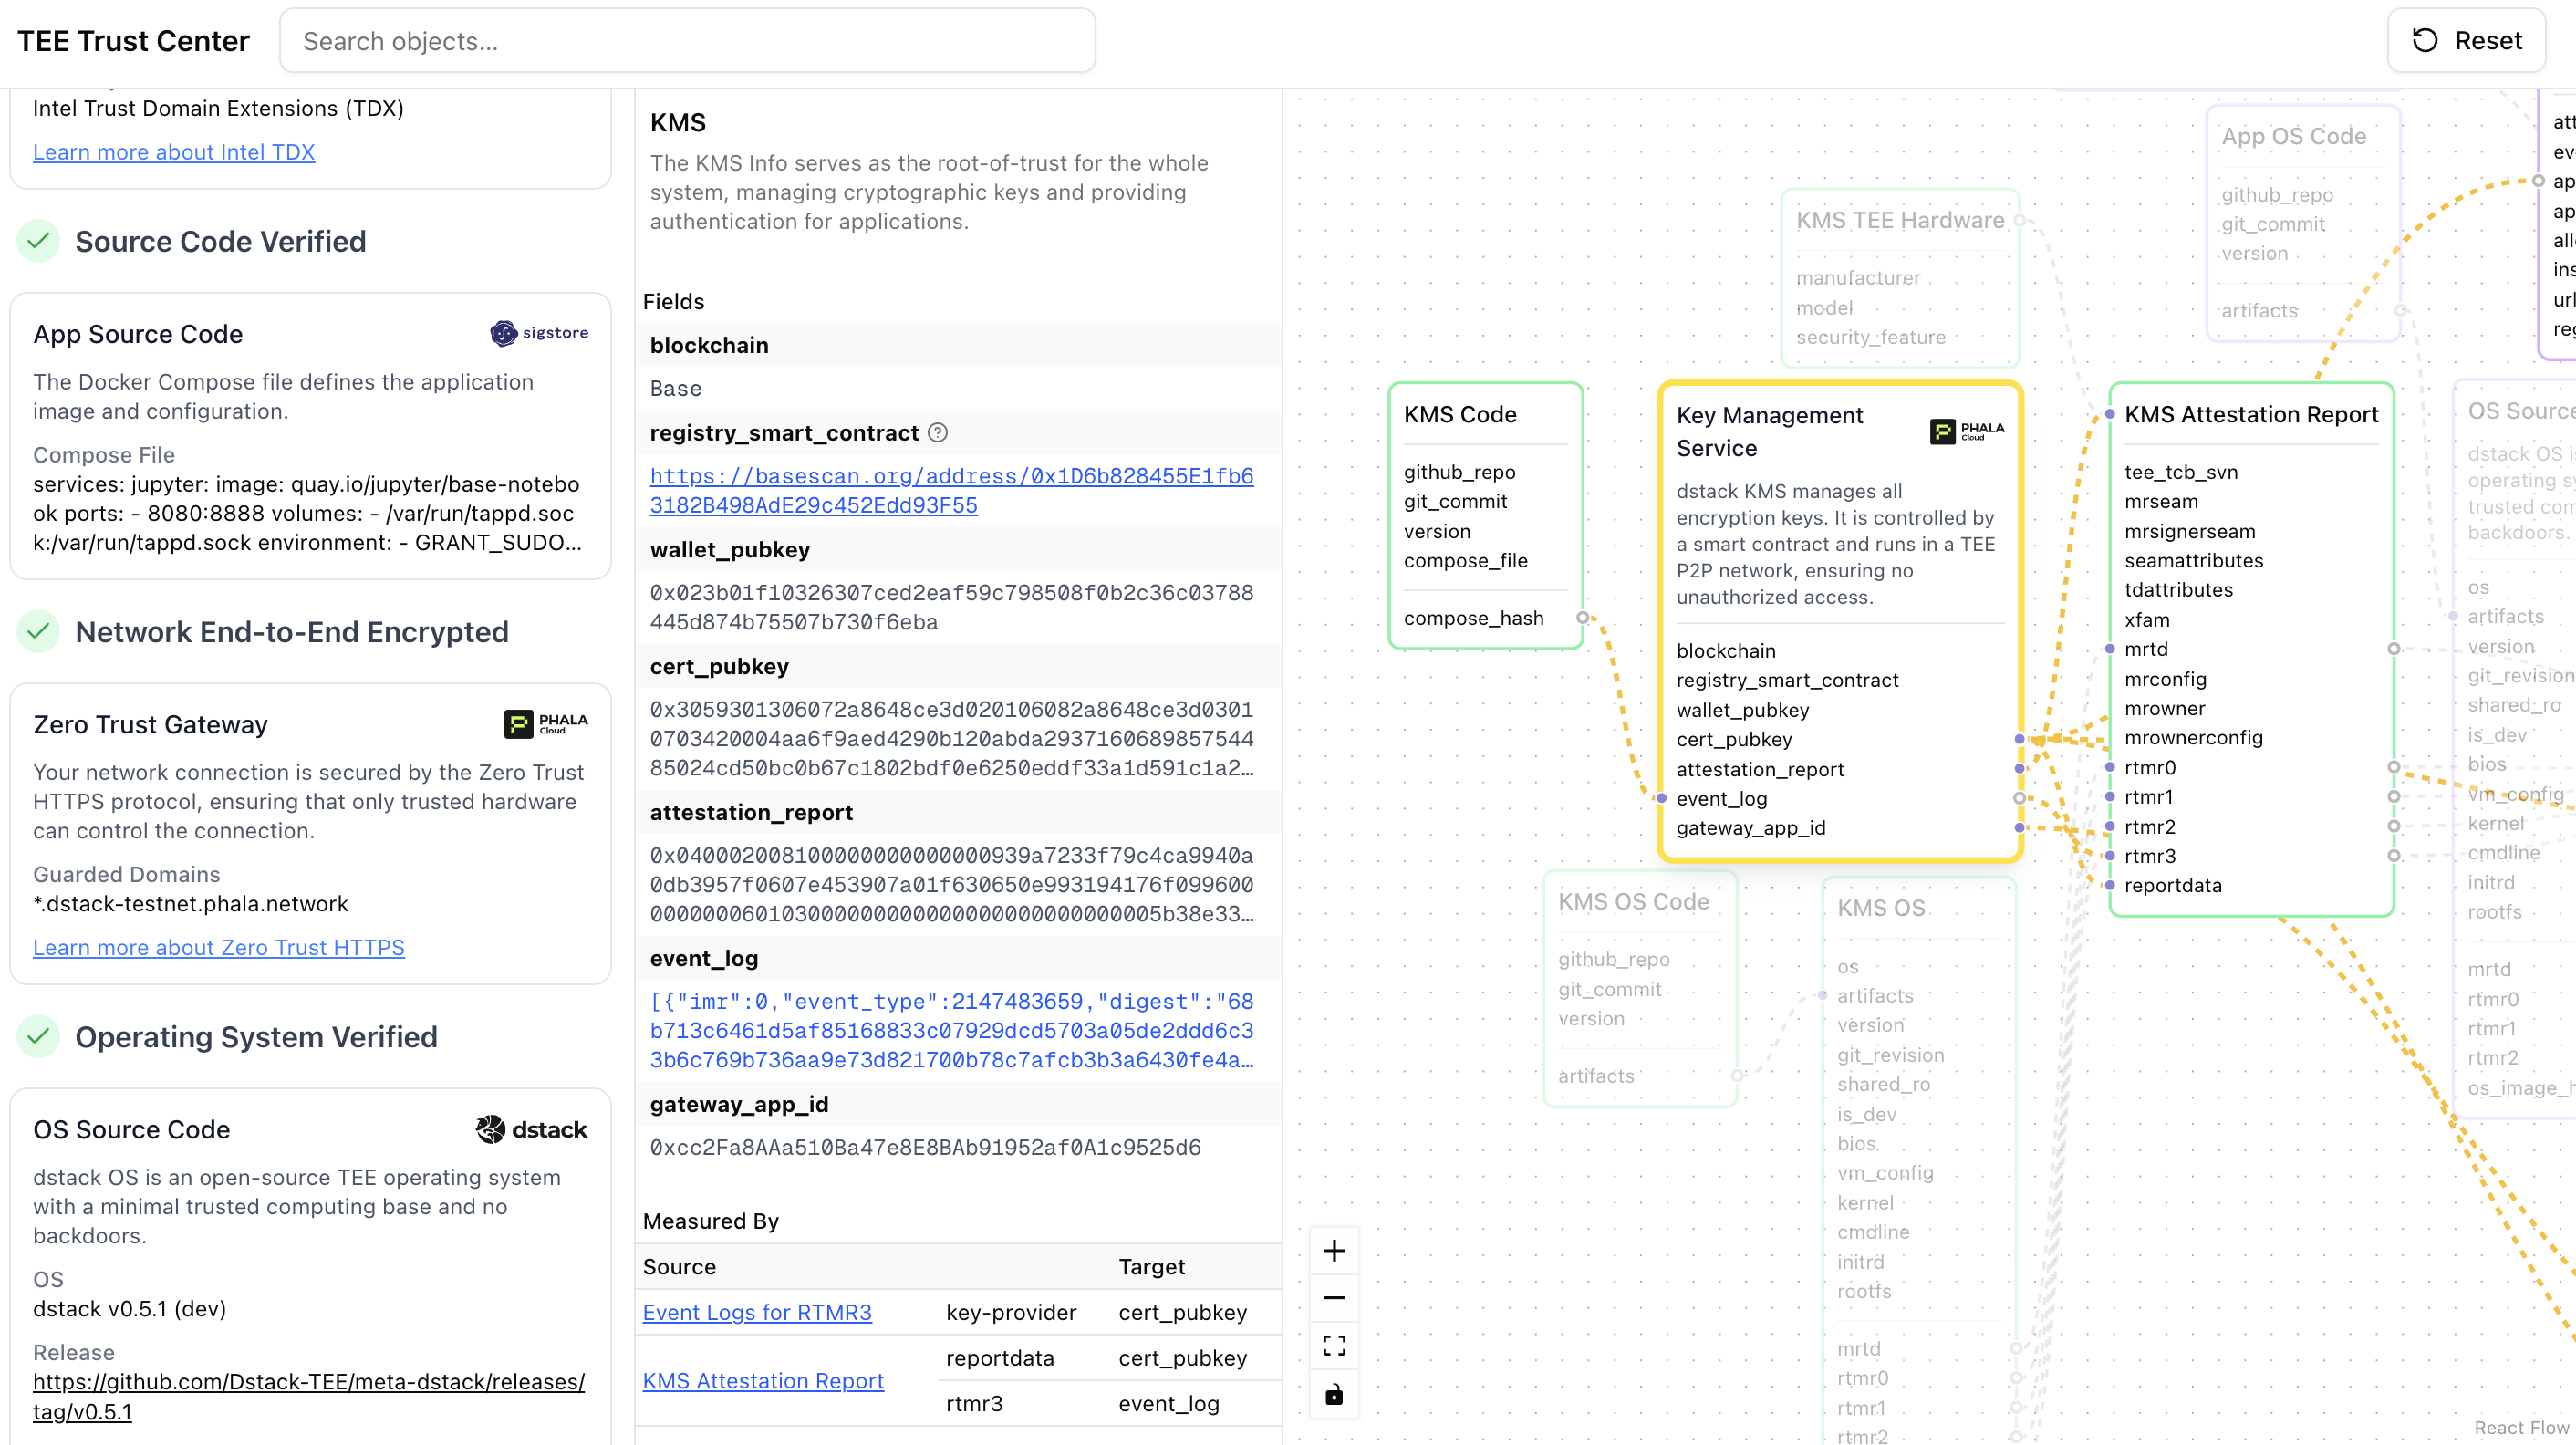The height and width of the screenshot is (1445, 2576).
Task: Click green check beside Source Code Verified
Action: pyautogui.click(x=38, y=241)
